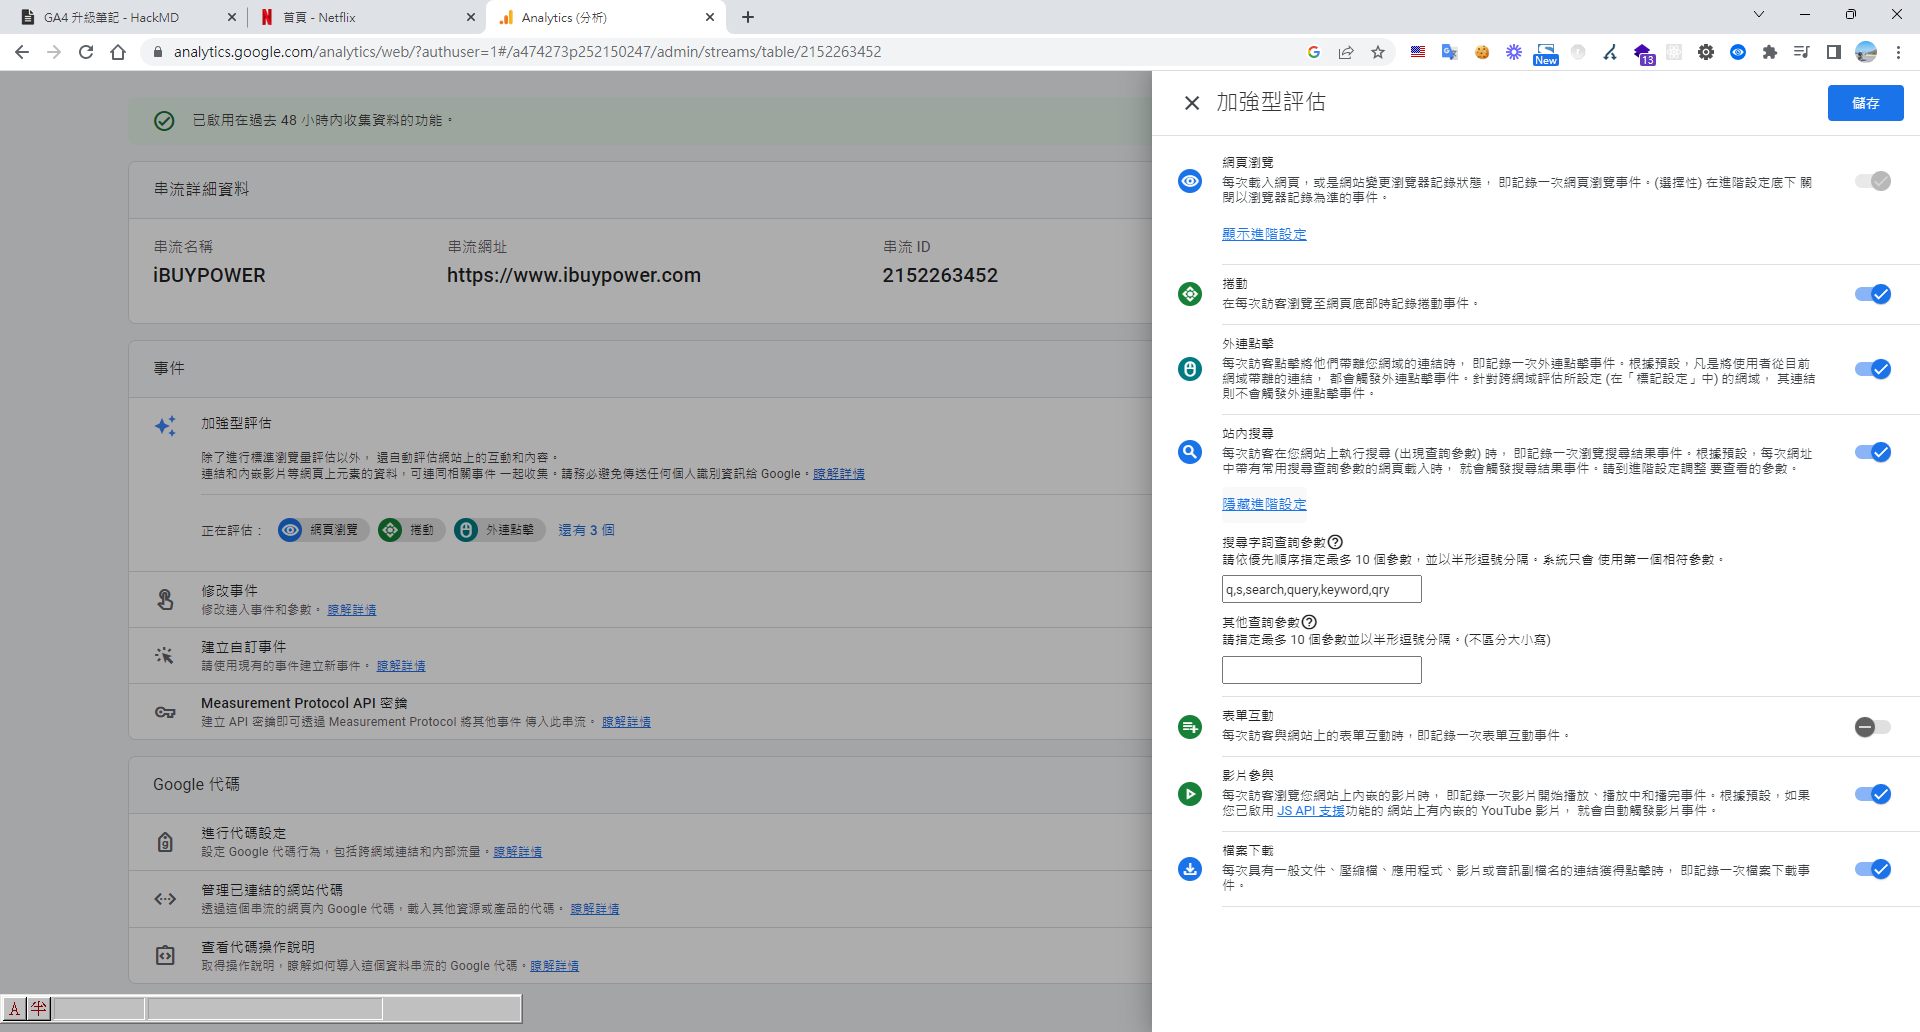Click the 儲存 save button
This screenshot has width=1920, height=1032.
1864,103
